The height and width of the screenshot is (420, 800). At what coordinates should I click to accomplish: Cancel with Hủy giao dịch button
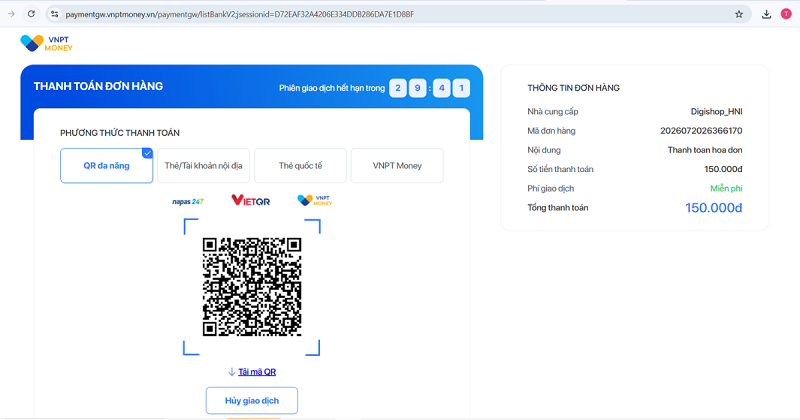[252, 401]
